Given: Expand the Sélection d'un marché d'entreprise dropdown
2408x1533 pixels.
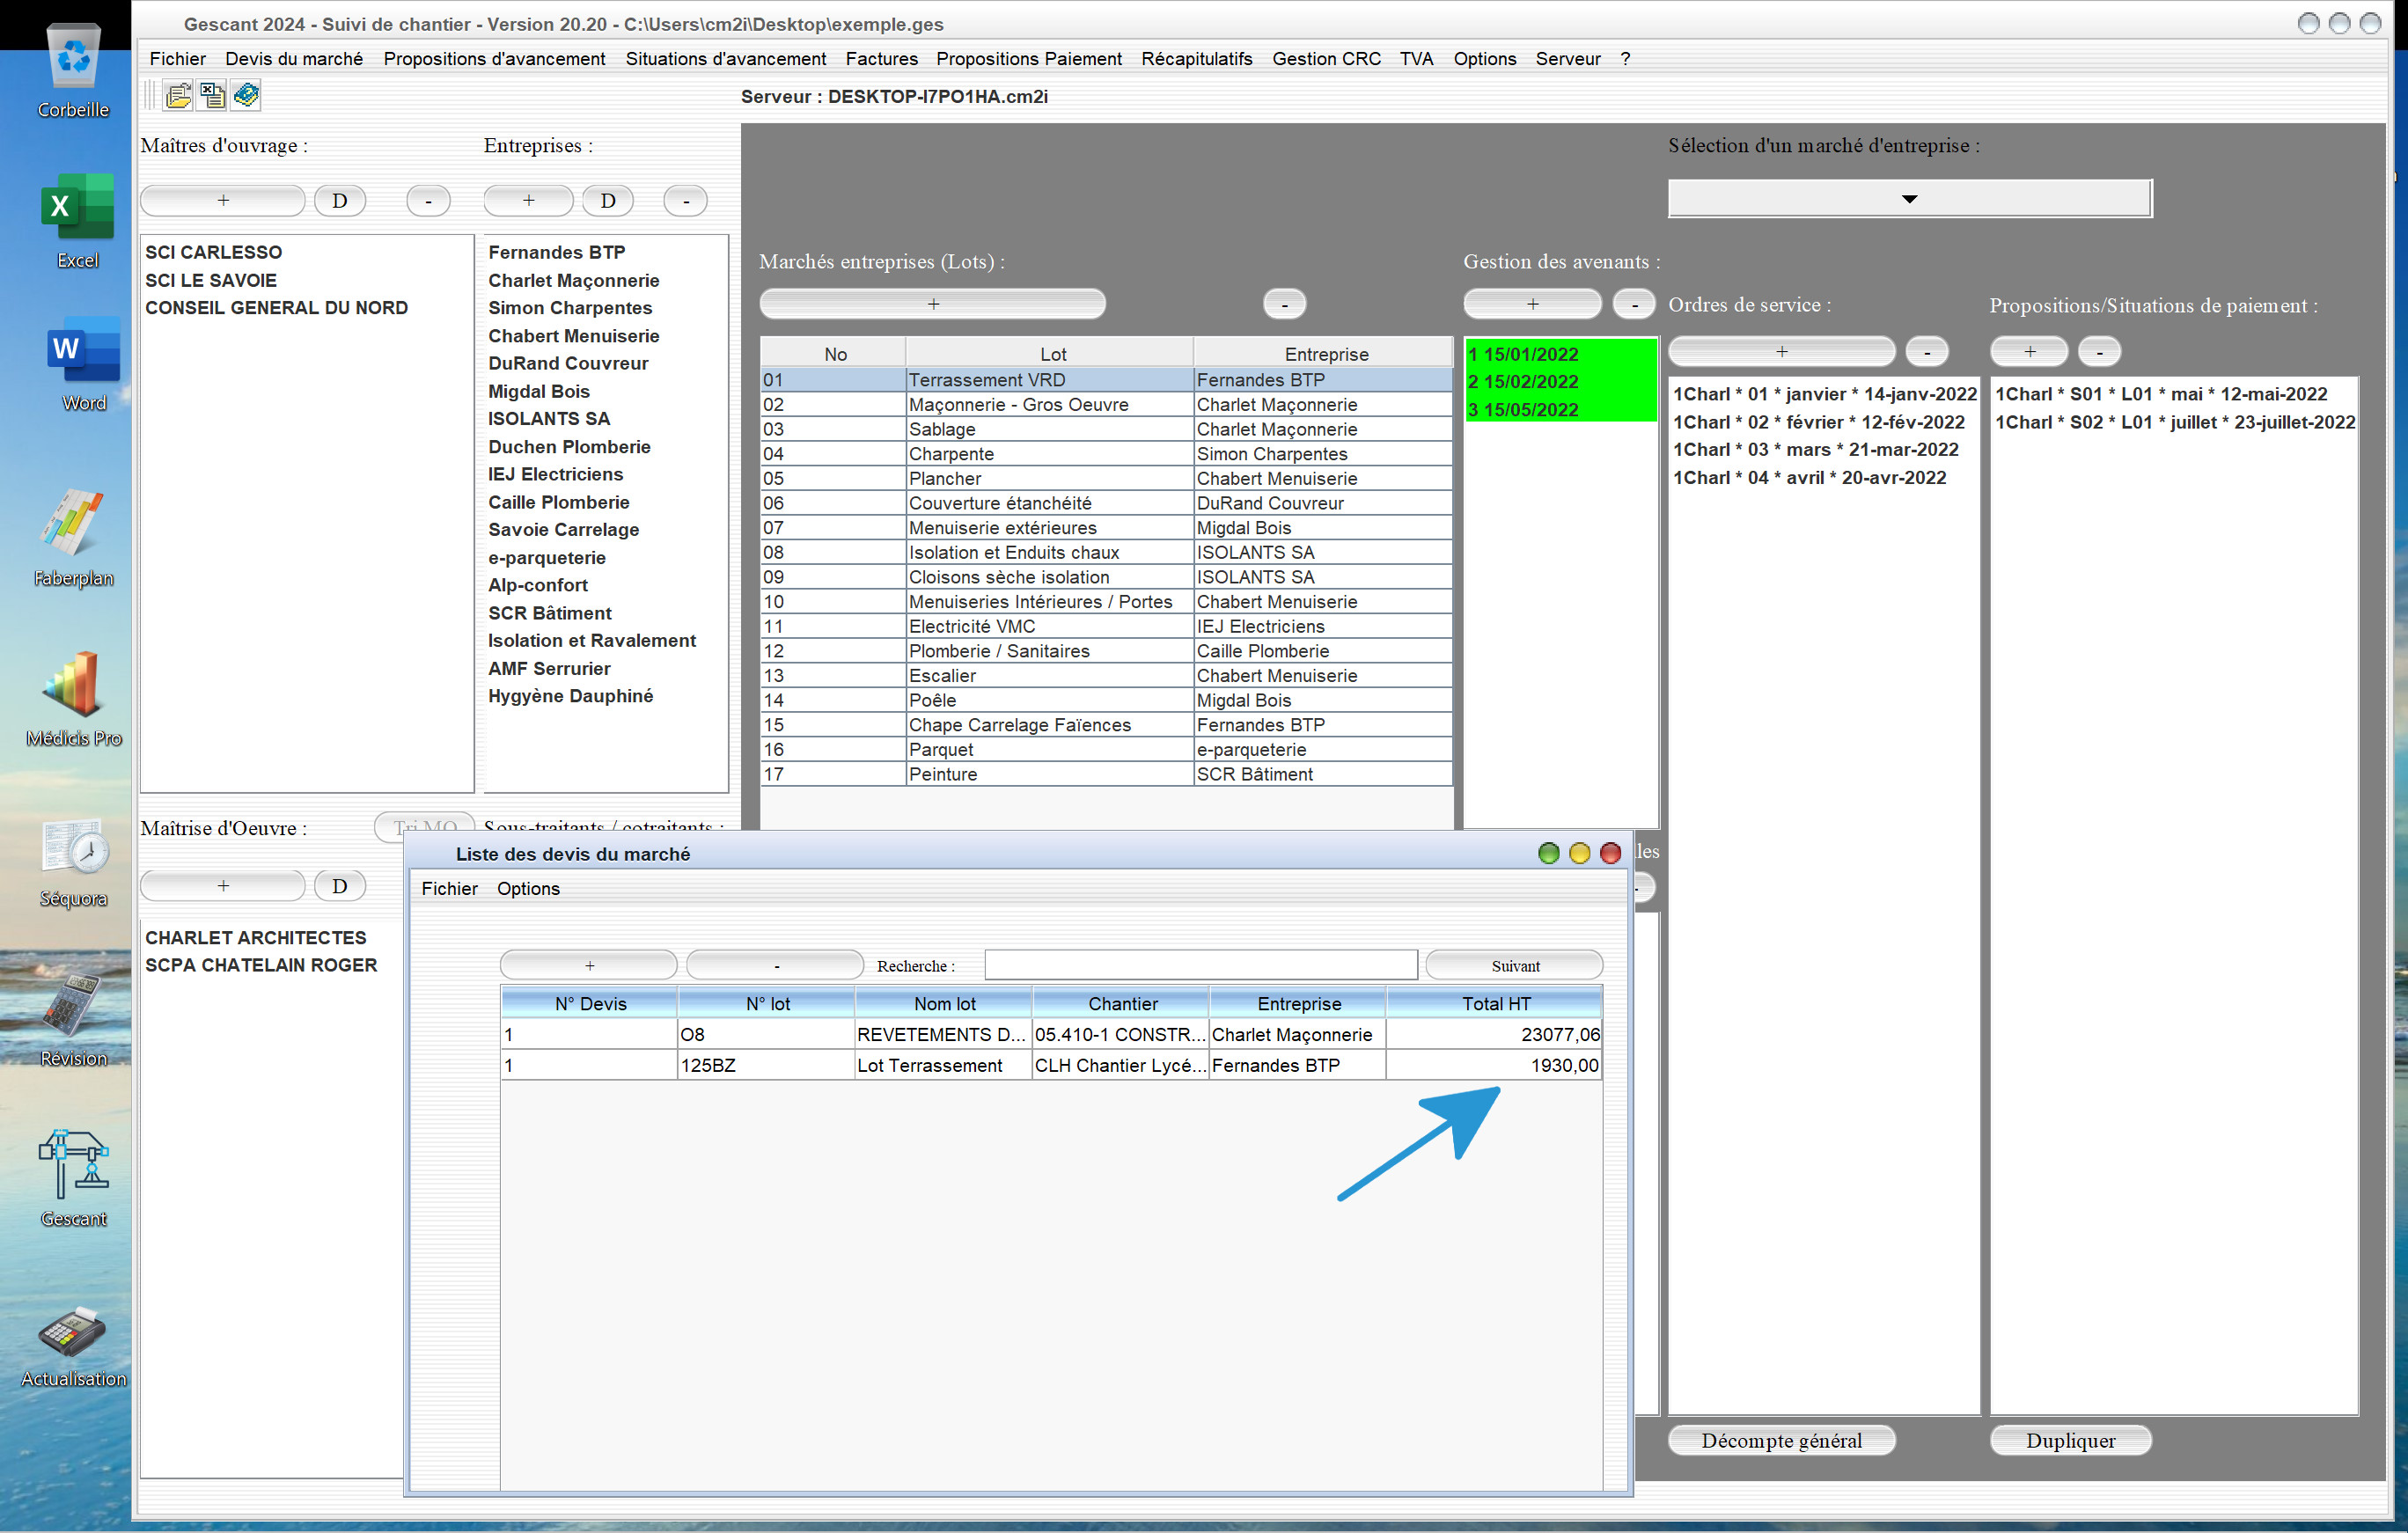Looking at the screenshot, I should pos(1909,198).
